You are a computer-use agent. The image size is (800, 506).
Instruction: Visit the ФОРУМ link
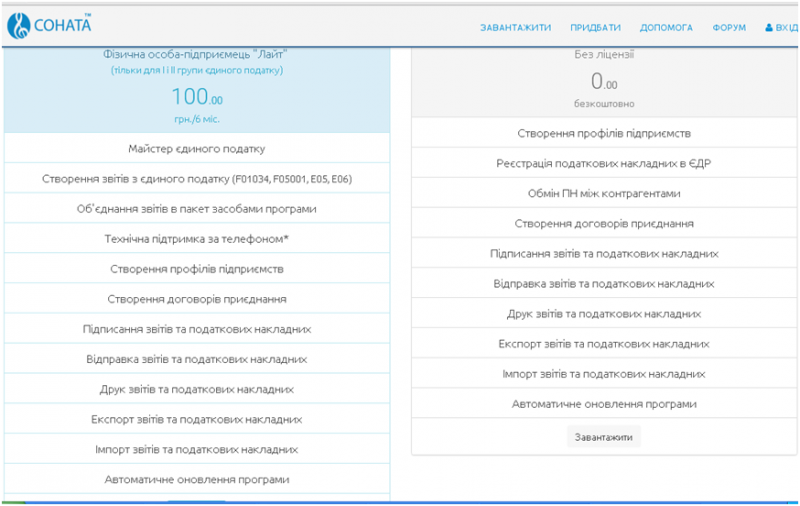tap(729, 28)
